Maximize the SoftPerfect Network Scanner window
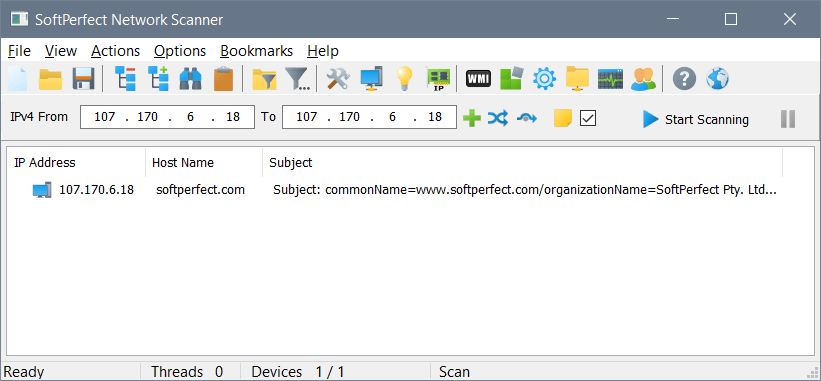821x381 pixels. click(x=731, y=19)
